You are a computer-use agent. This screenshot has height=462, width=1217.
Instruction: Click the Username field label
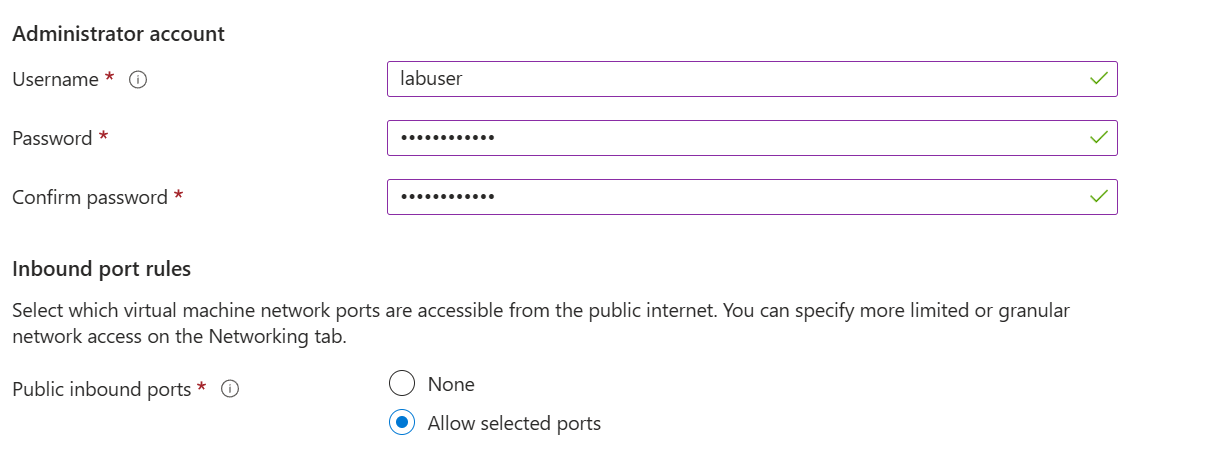55,80
